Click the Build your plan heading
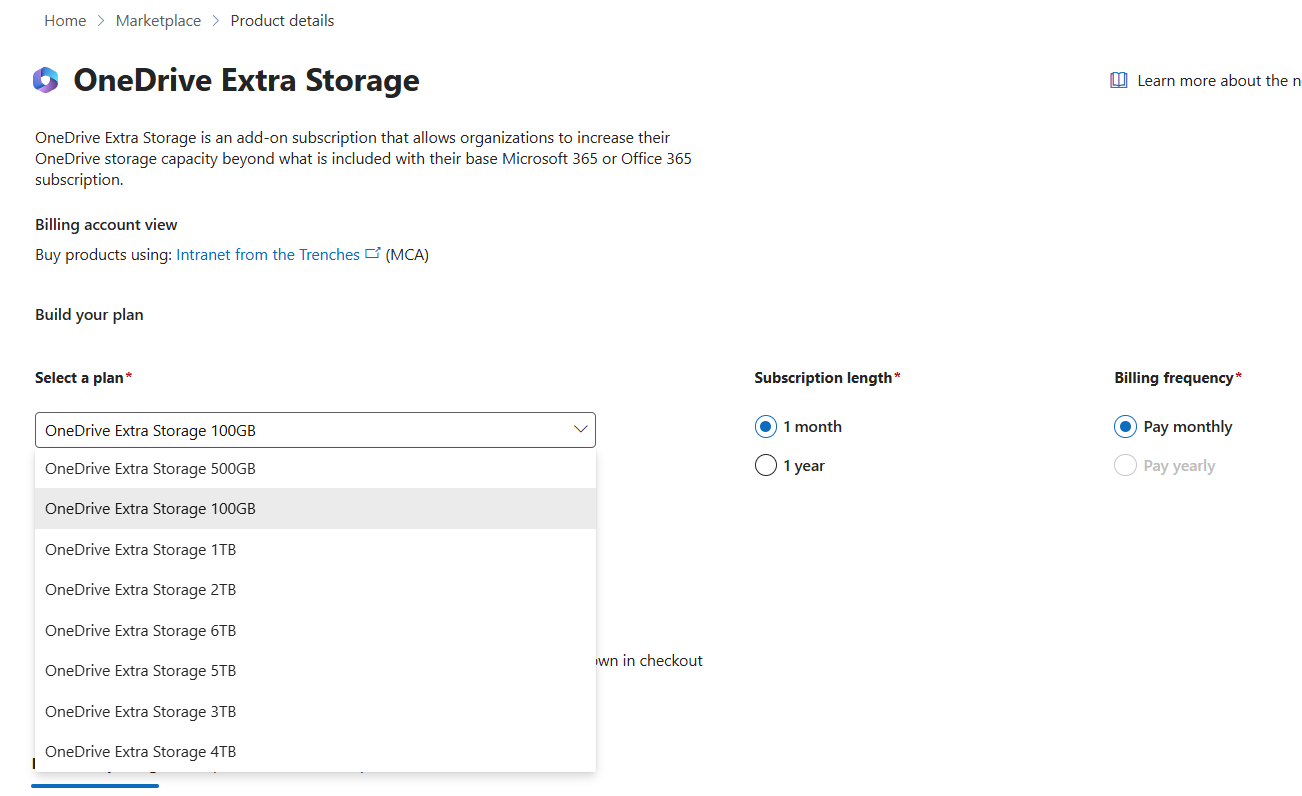 pos(89,315)
